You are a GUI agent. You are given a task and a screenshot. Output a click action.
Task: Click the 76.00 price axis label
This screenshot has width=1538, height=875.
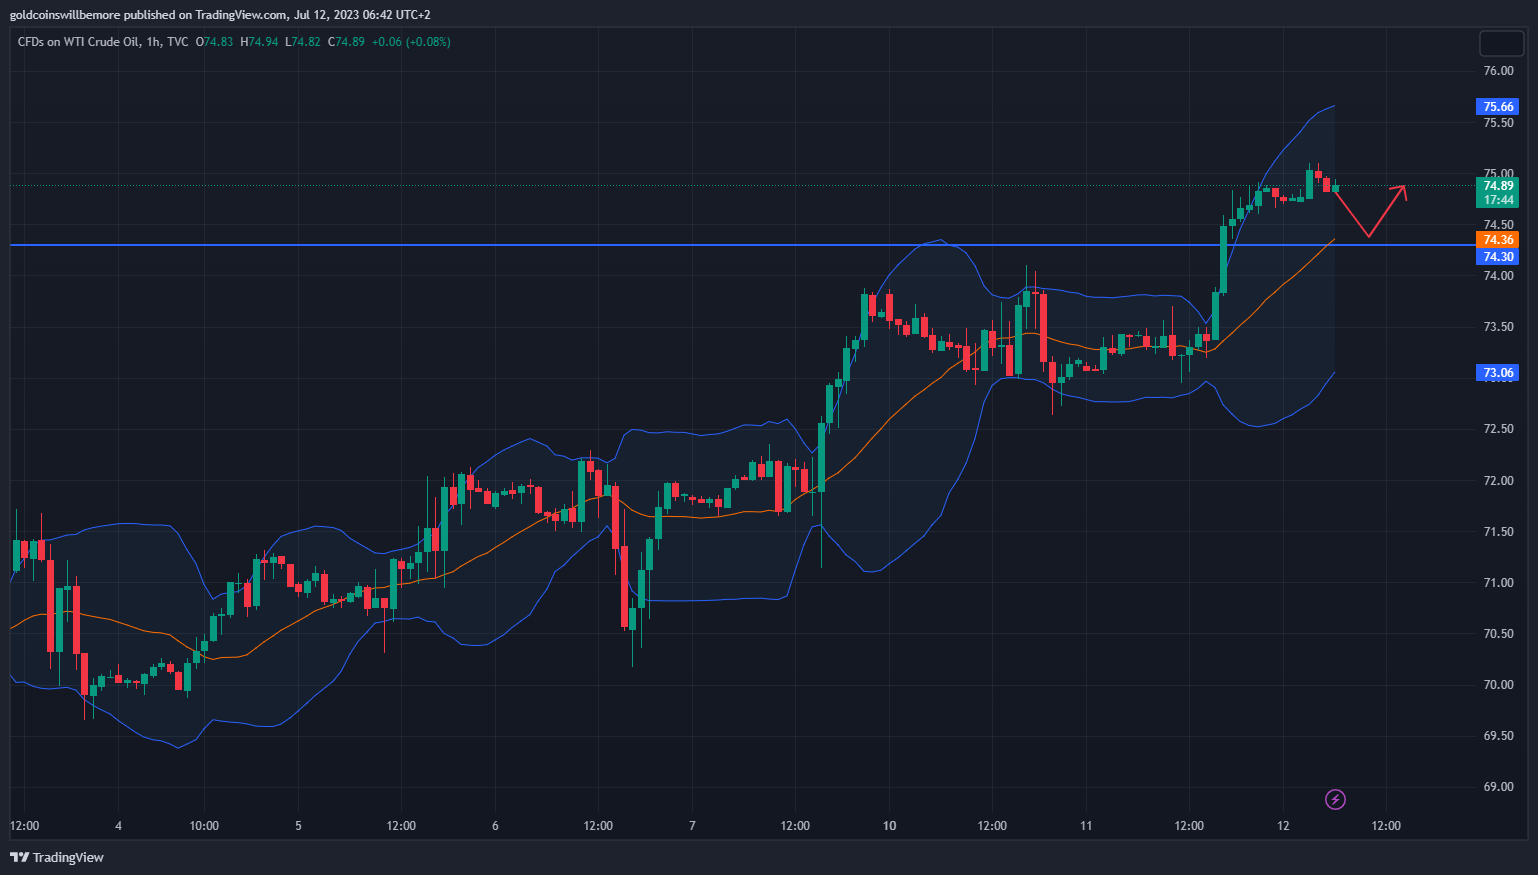coord(1498,71)
